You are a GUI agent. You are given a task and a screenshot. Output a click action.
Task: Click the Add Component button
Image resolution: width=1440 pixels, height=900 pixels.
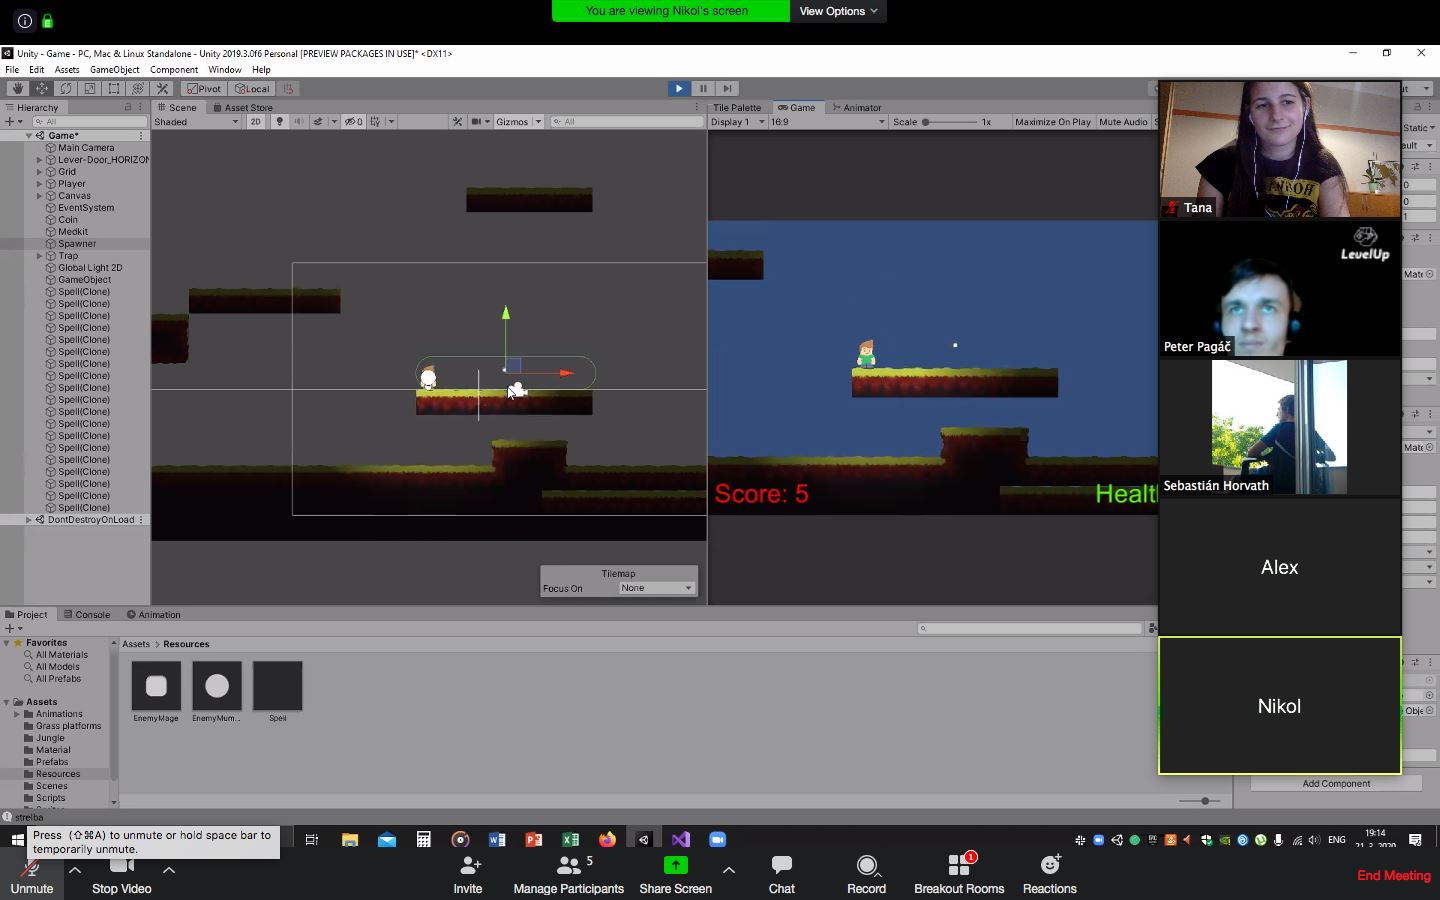1336,783
